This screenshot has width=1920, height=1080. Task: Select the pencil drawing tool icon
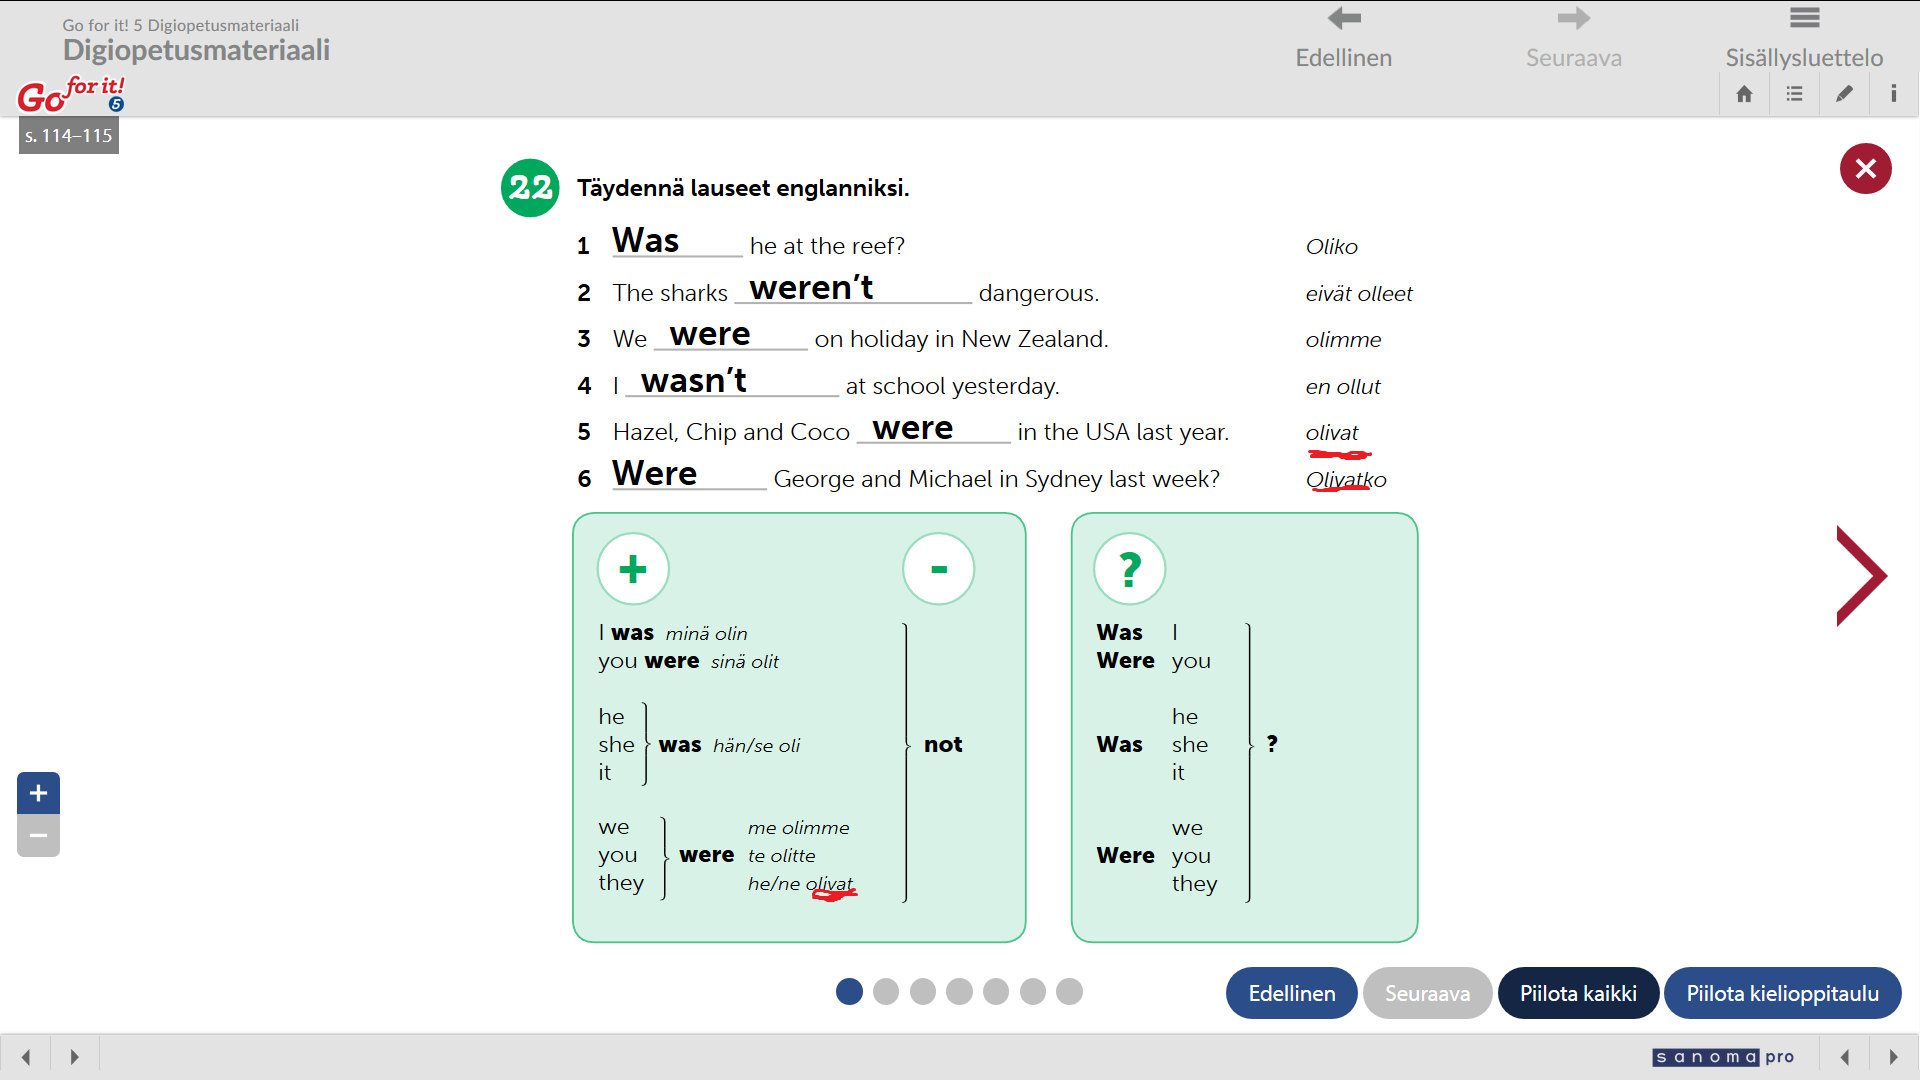(1844, 94)
